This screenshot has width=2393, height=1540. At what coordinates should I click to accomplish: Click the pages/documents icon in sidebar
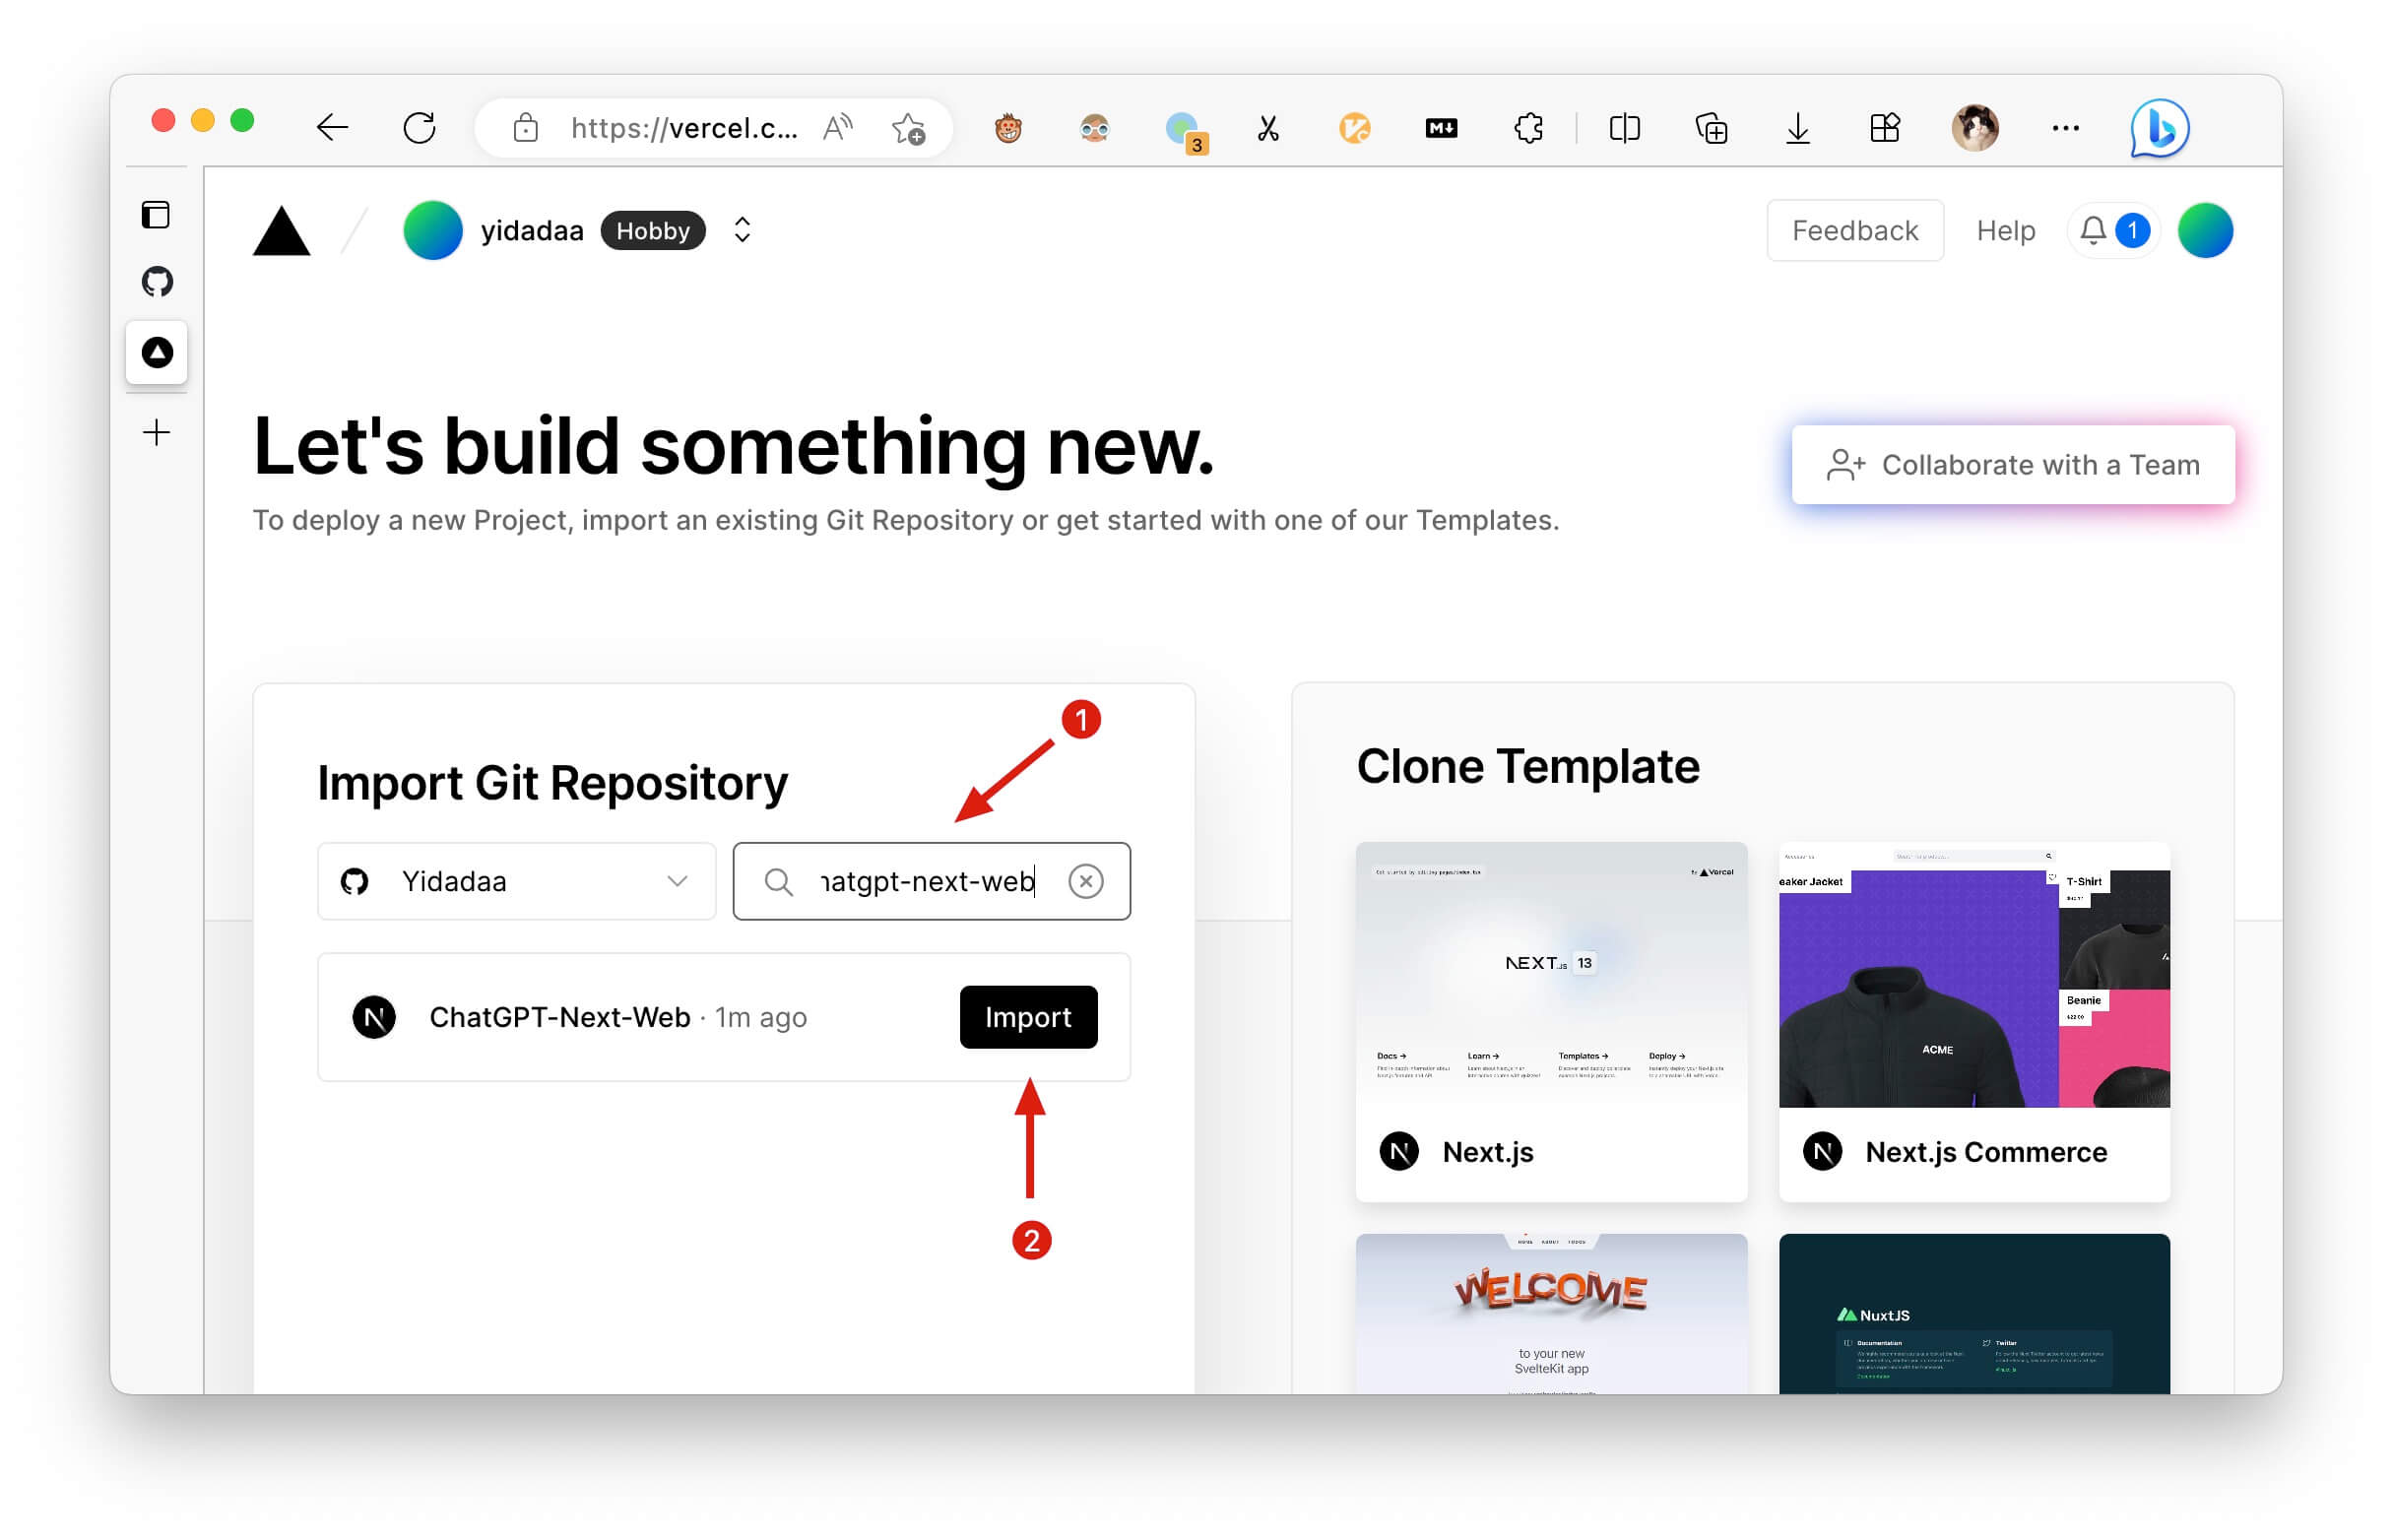(x=157, y=215)
